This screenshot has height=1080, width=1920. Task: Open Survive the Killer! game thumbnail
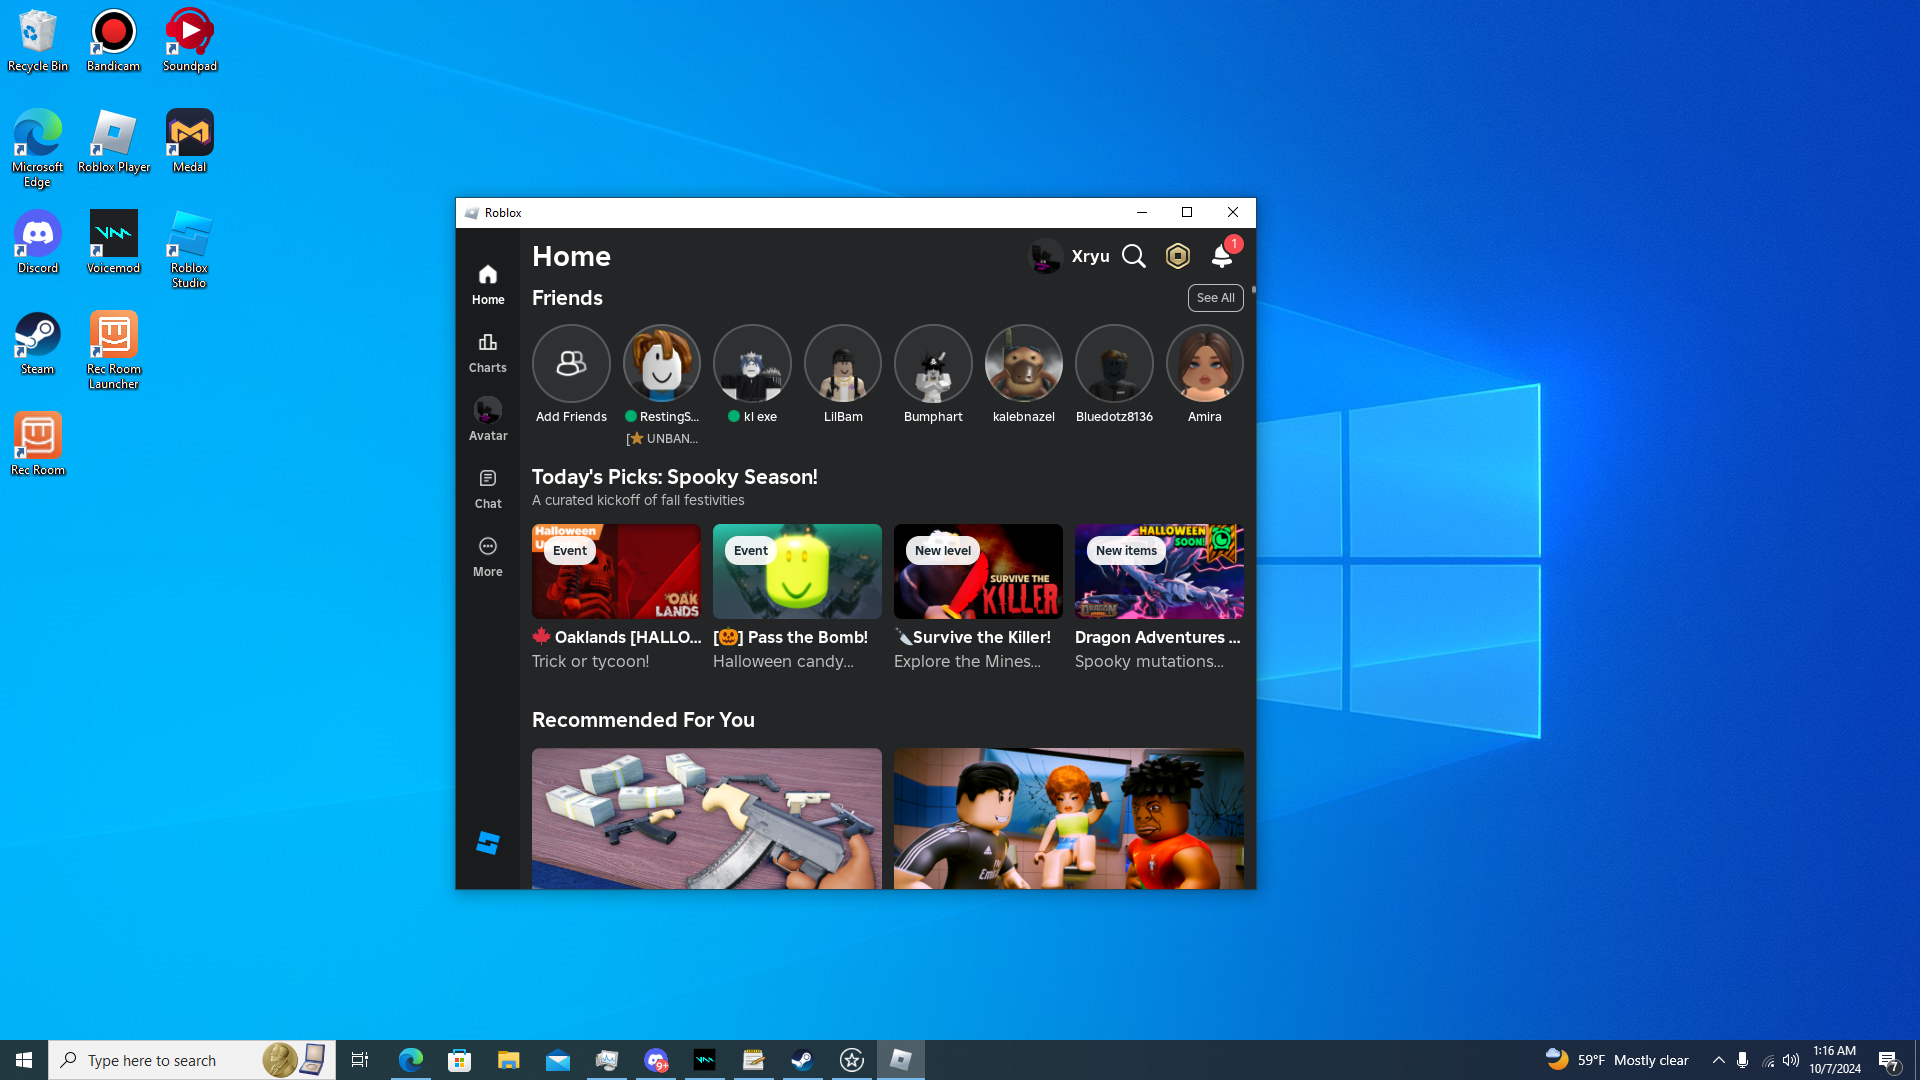[978, 572]
